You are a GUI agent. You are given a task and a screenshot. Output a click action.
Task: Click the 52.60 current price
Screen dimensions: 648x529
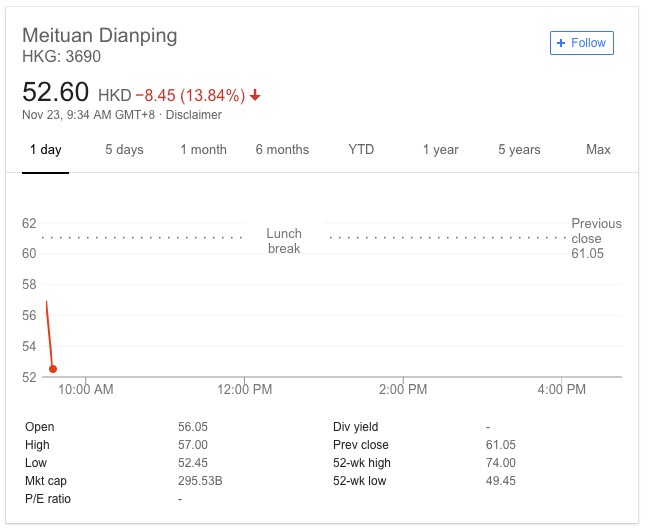[x=55, y=92]
